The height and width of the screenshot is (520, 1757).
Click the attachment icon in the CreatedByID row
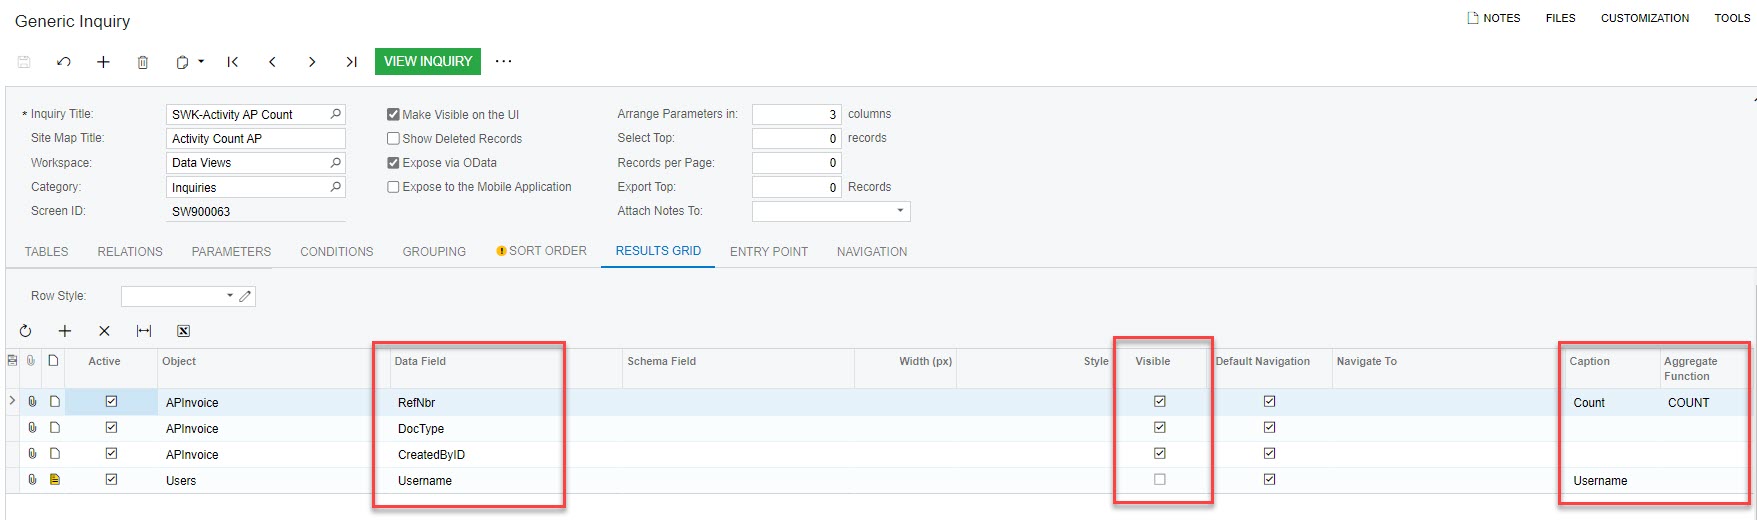(x=32, y=454)
